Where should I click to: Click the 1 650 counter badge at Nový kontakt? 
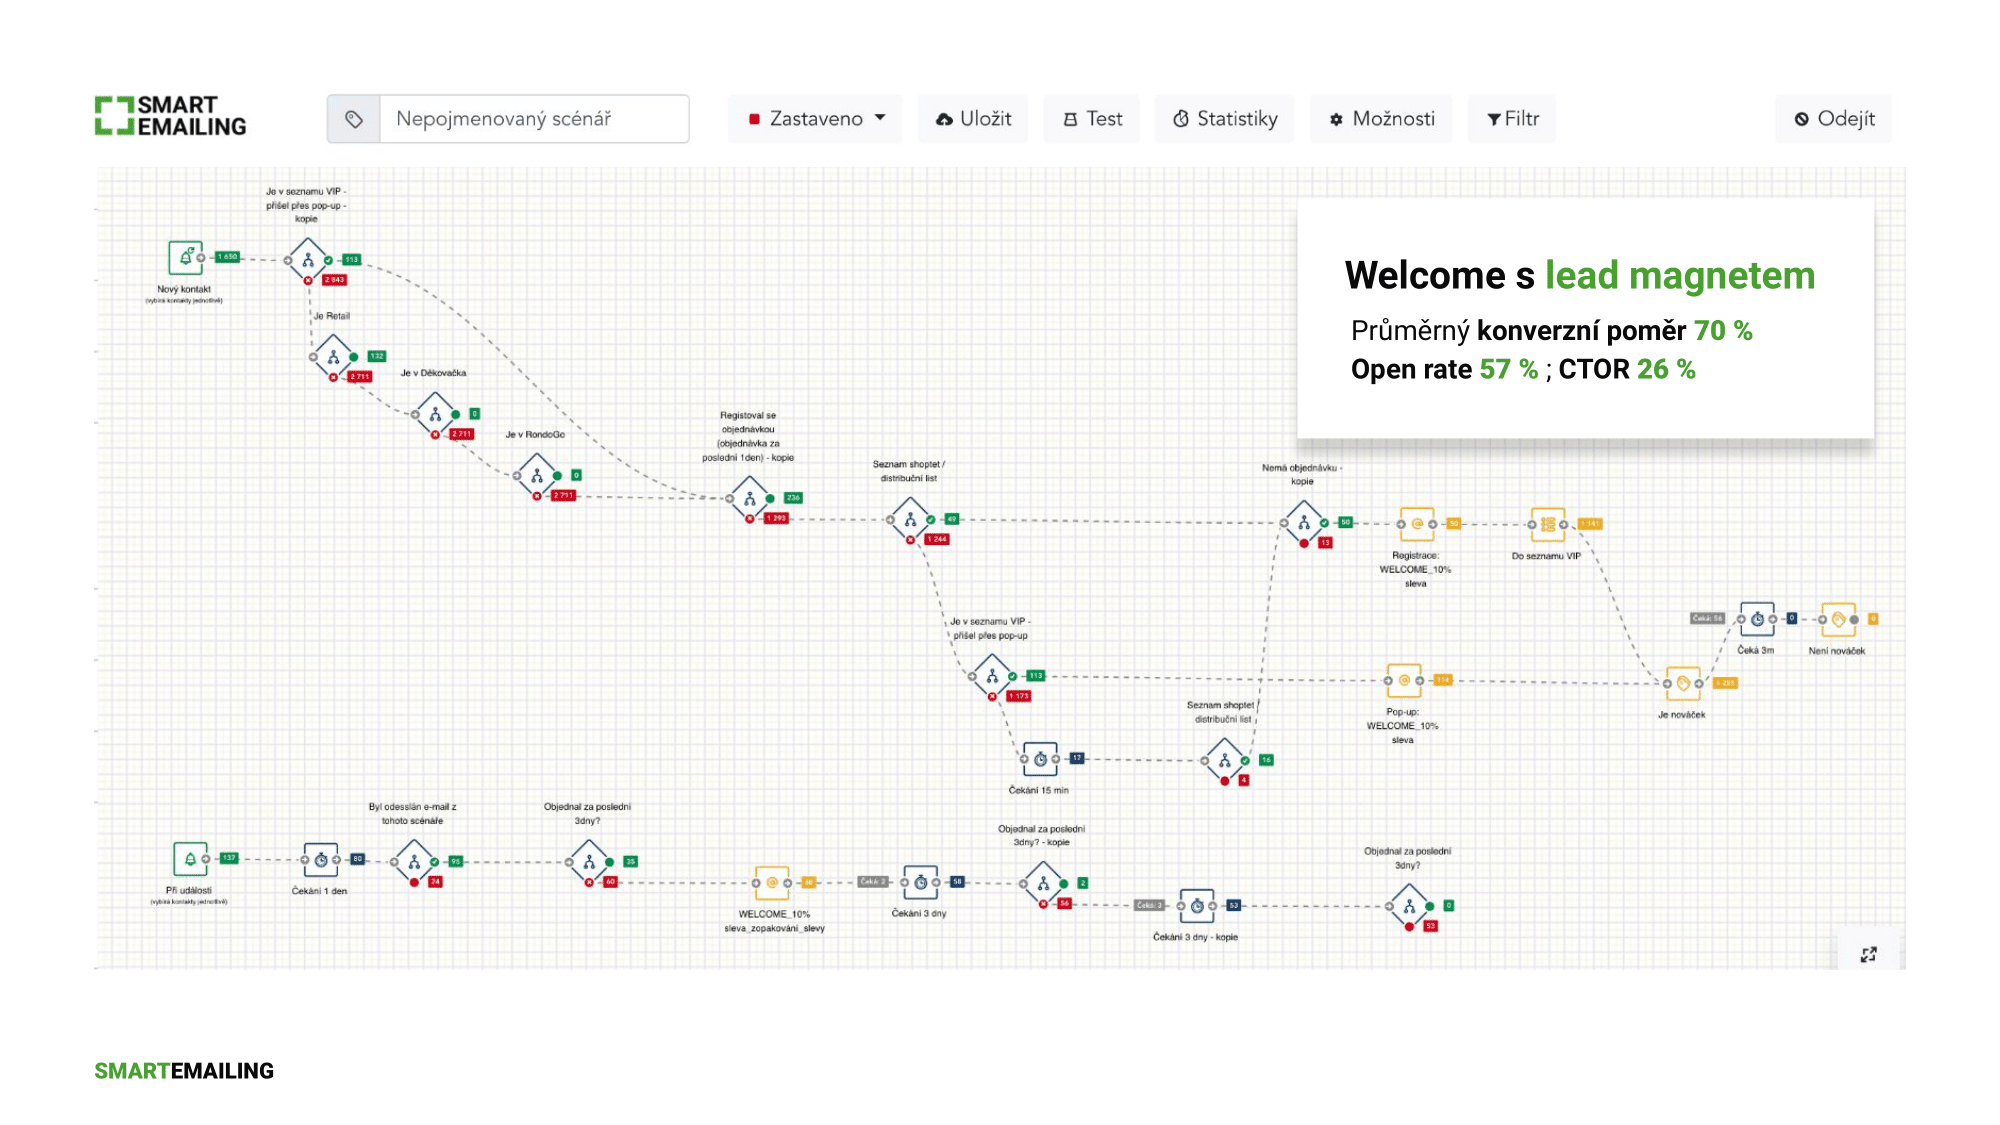(x=228, y=257)
